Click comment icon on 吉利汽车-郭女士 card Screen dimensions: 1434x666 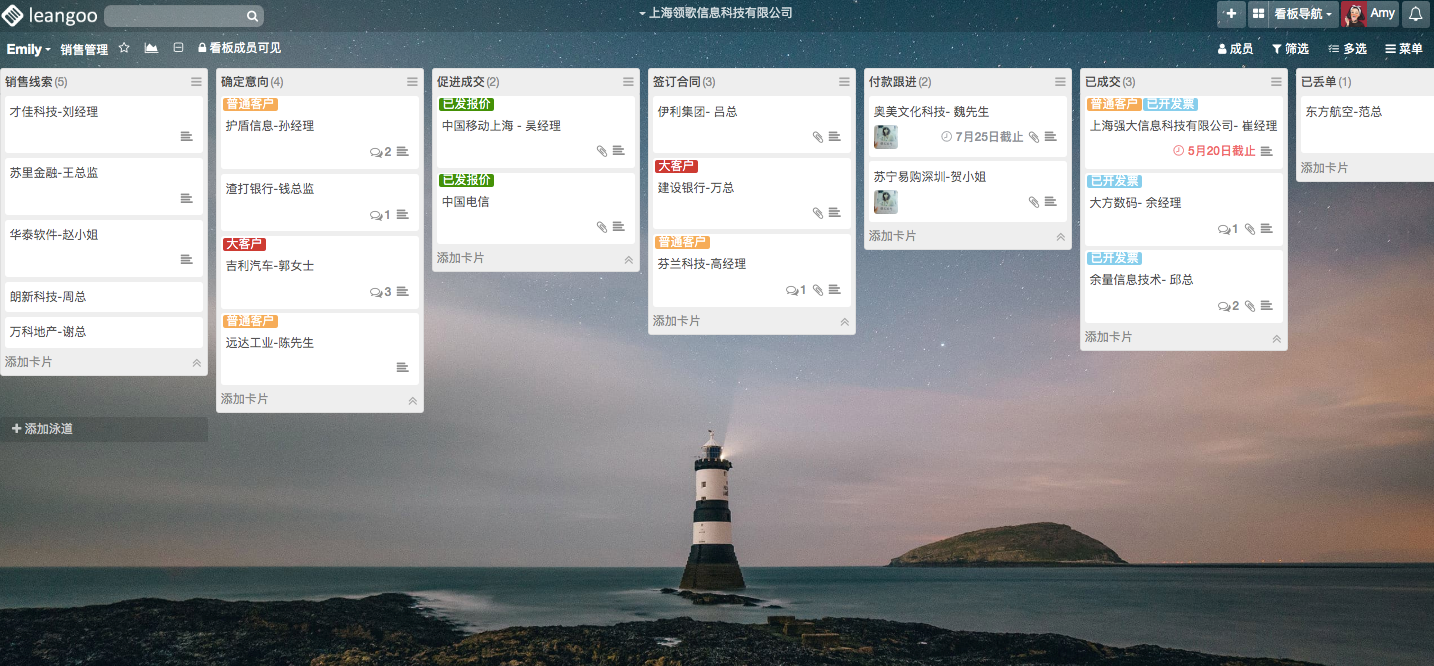click(376, 292)
